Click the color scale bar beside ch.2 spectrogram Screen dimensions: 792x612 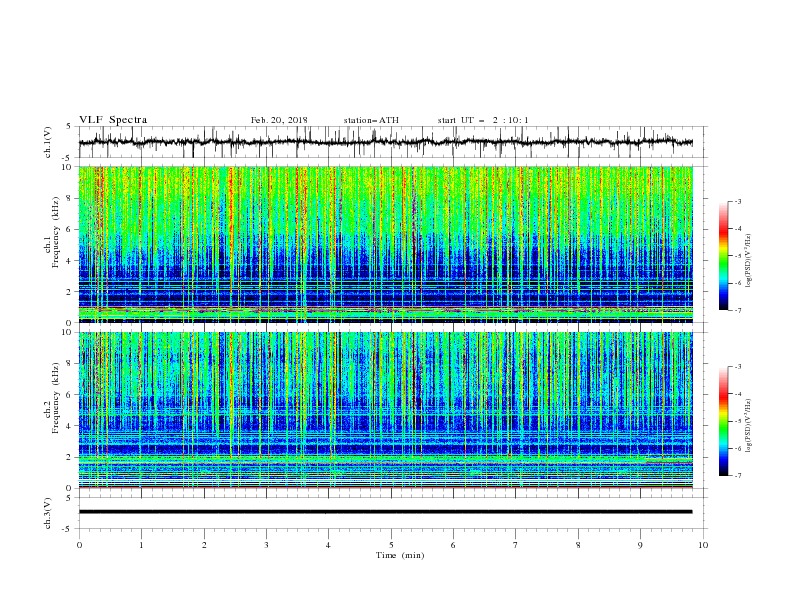[723, 421]
